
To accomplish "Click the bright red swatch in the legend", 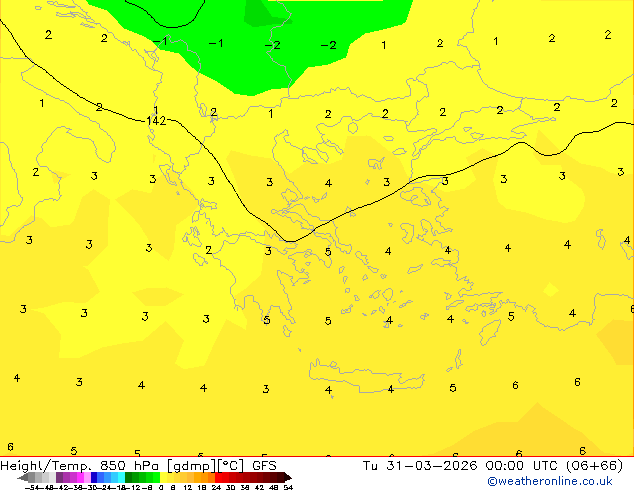I will point(218,477).
